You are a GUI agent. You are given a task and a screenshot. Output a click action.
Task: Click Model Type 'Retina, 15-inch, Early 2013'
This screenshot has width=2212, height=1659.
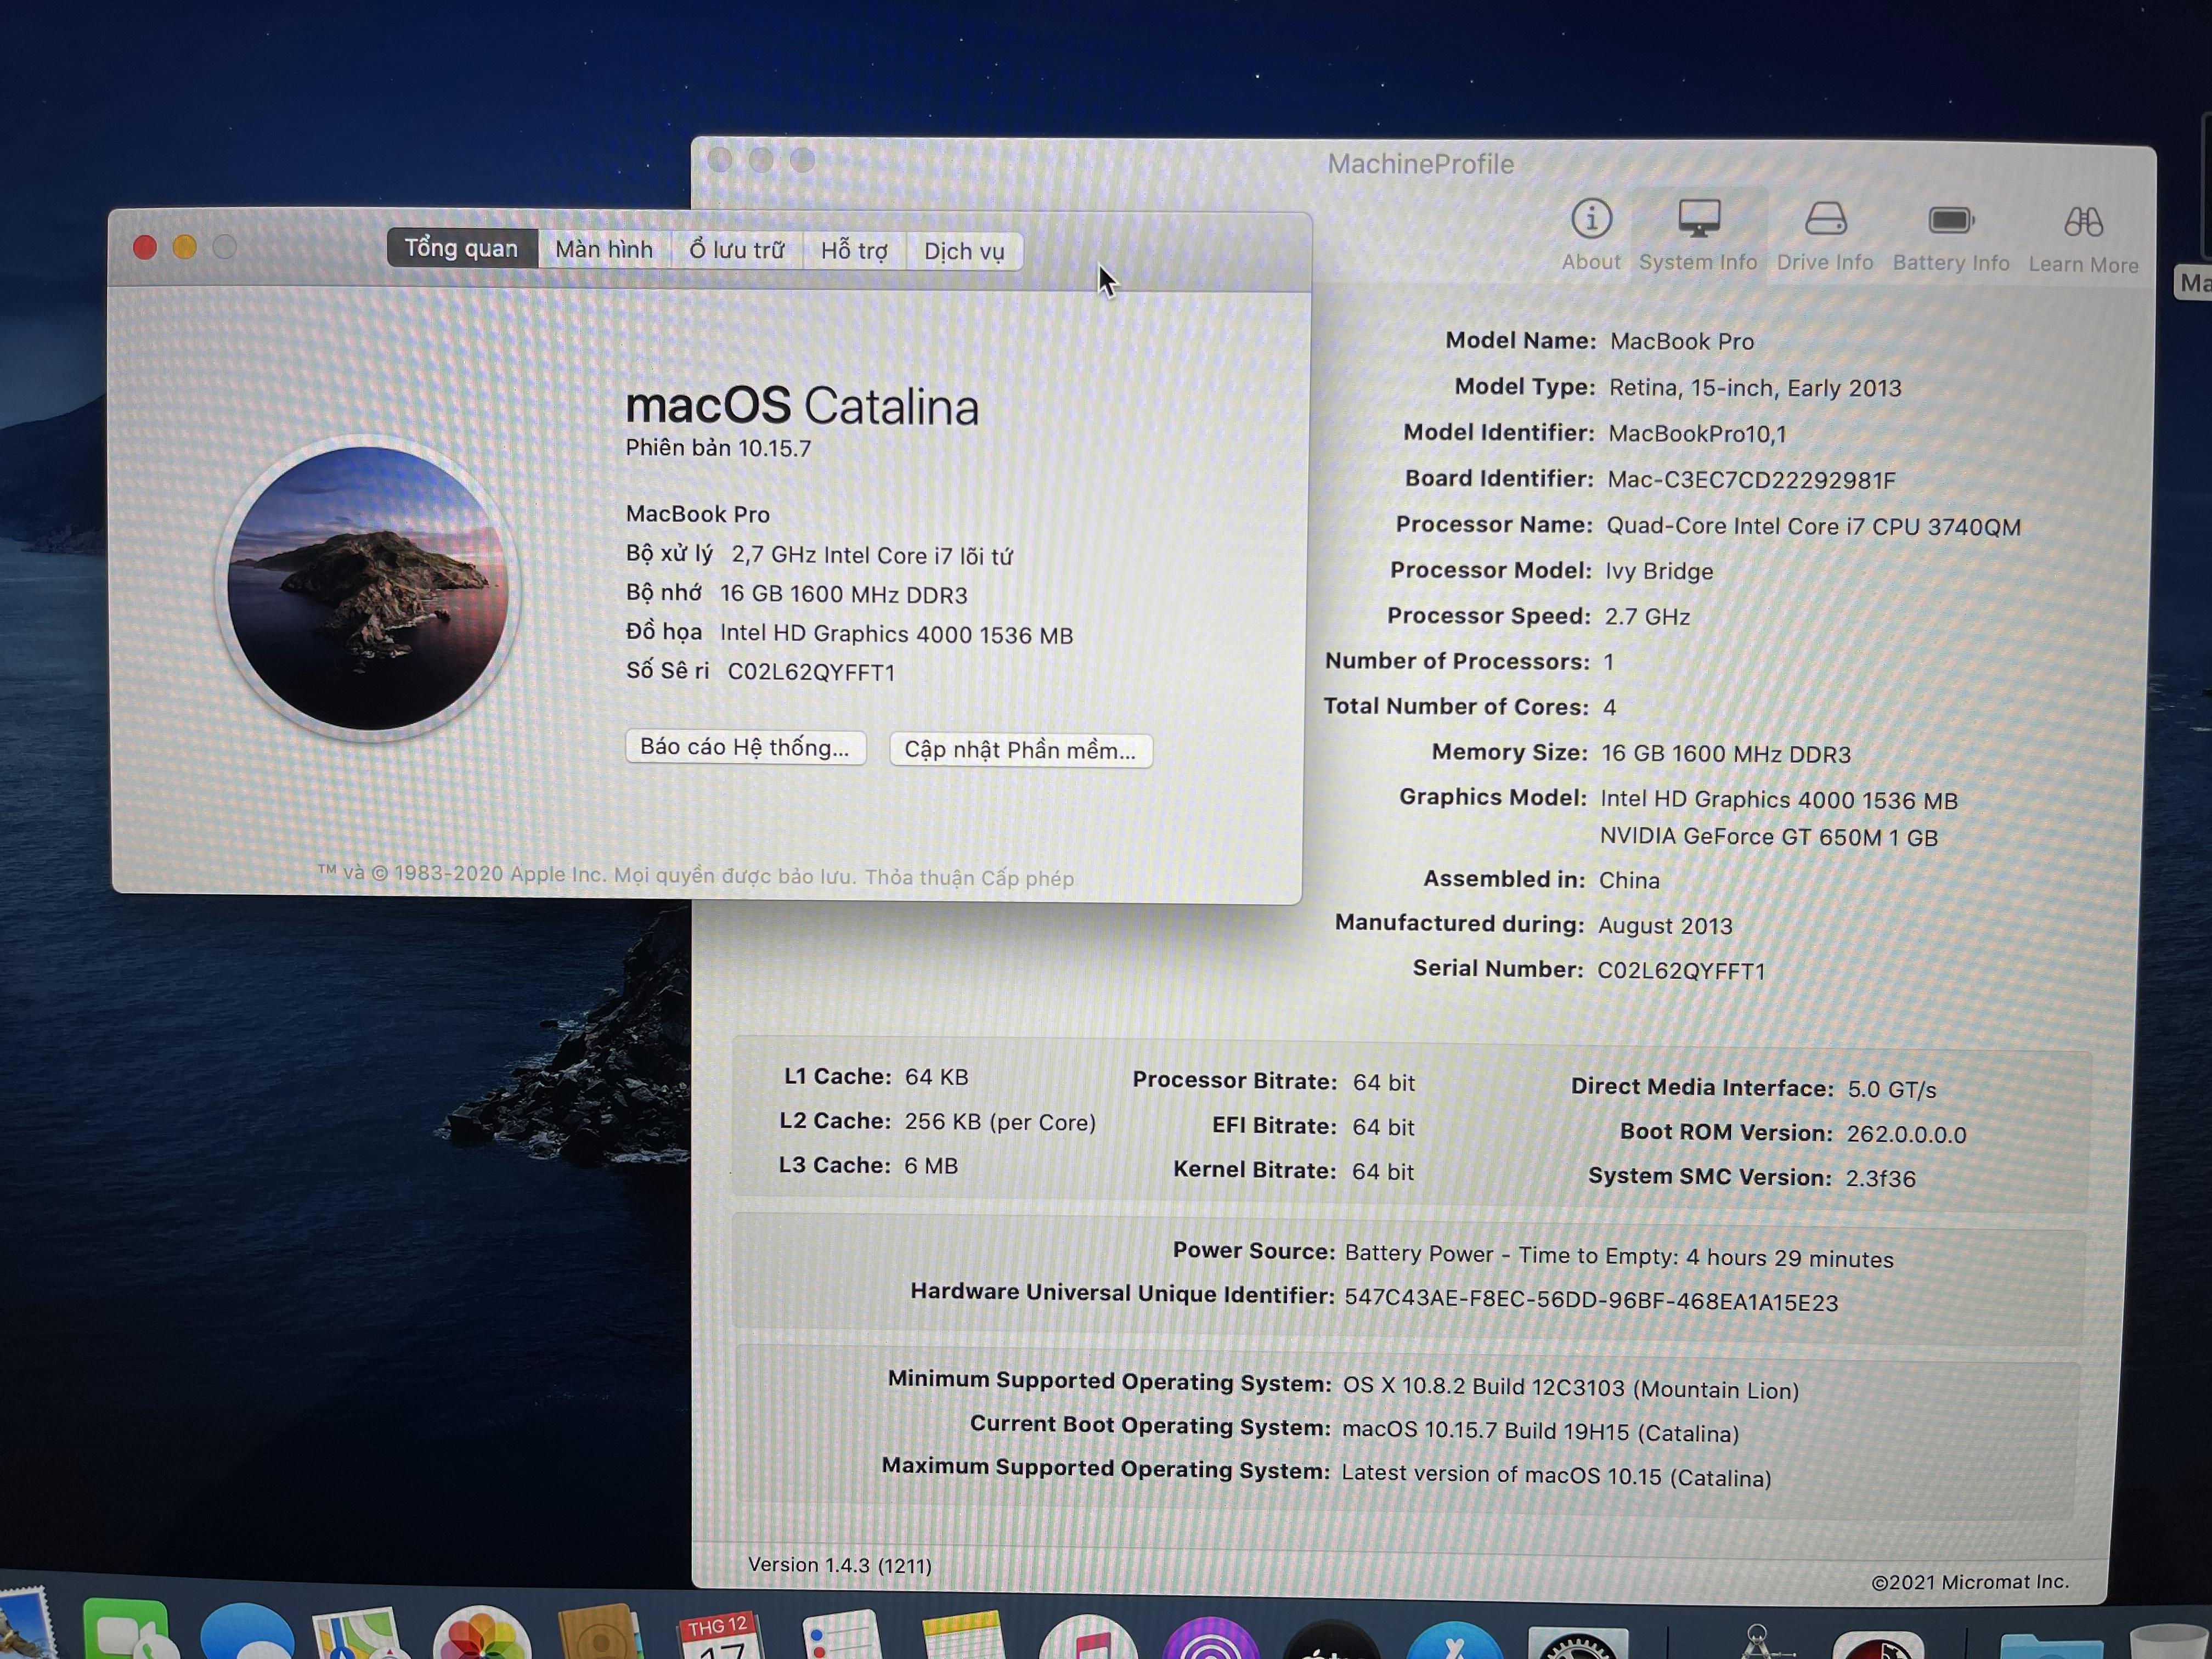click(1755, 388)
